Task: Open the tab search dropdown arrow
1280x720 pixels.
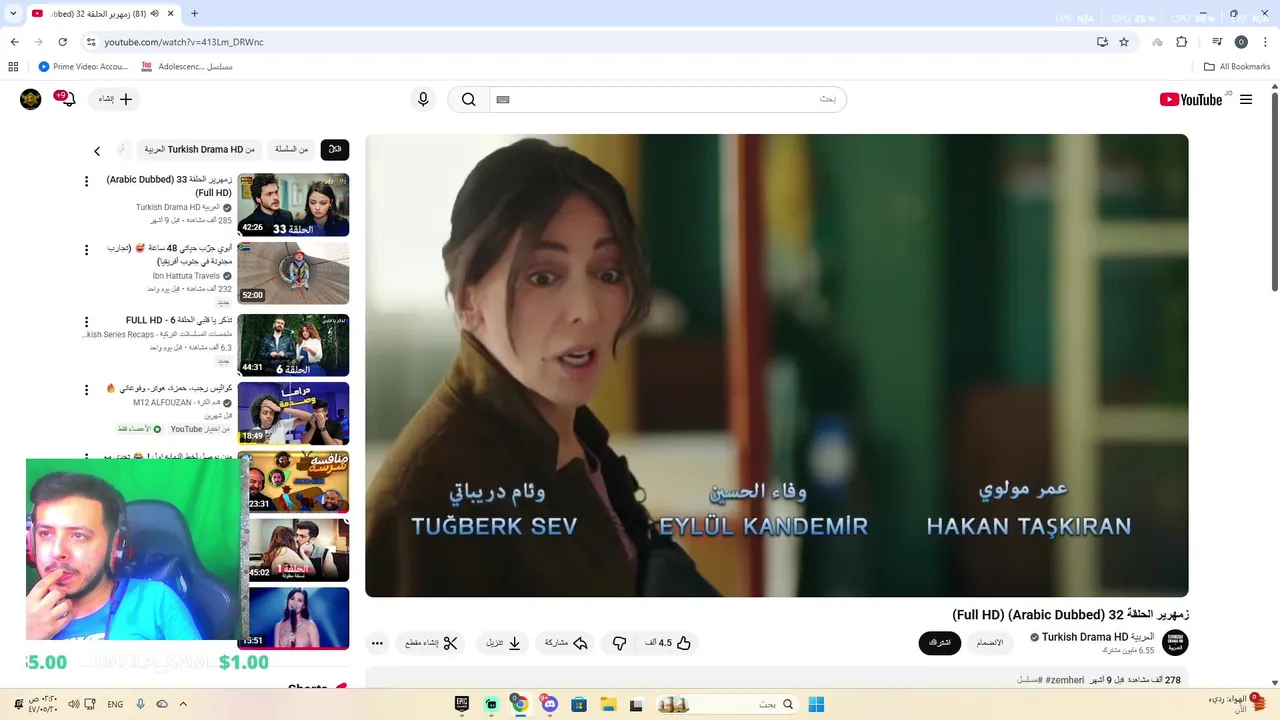Action: pos(13,14)
